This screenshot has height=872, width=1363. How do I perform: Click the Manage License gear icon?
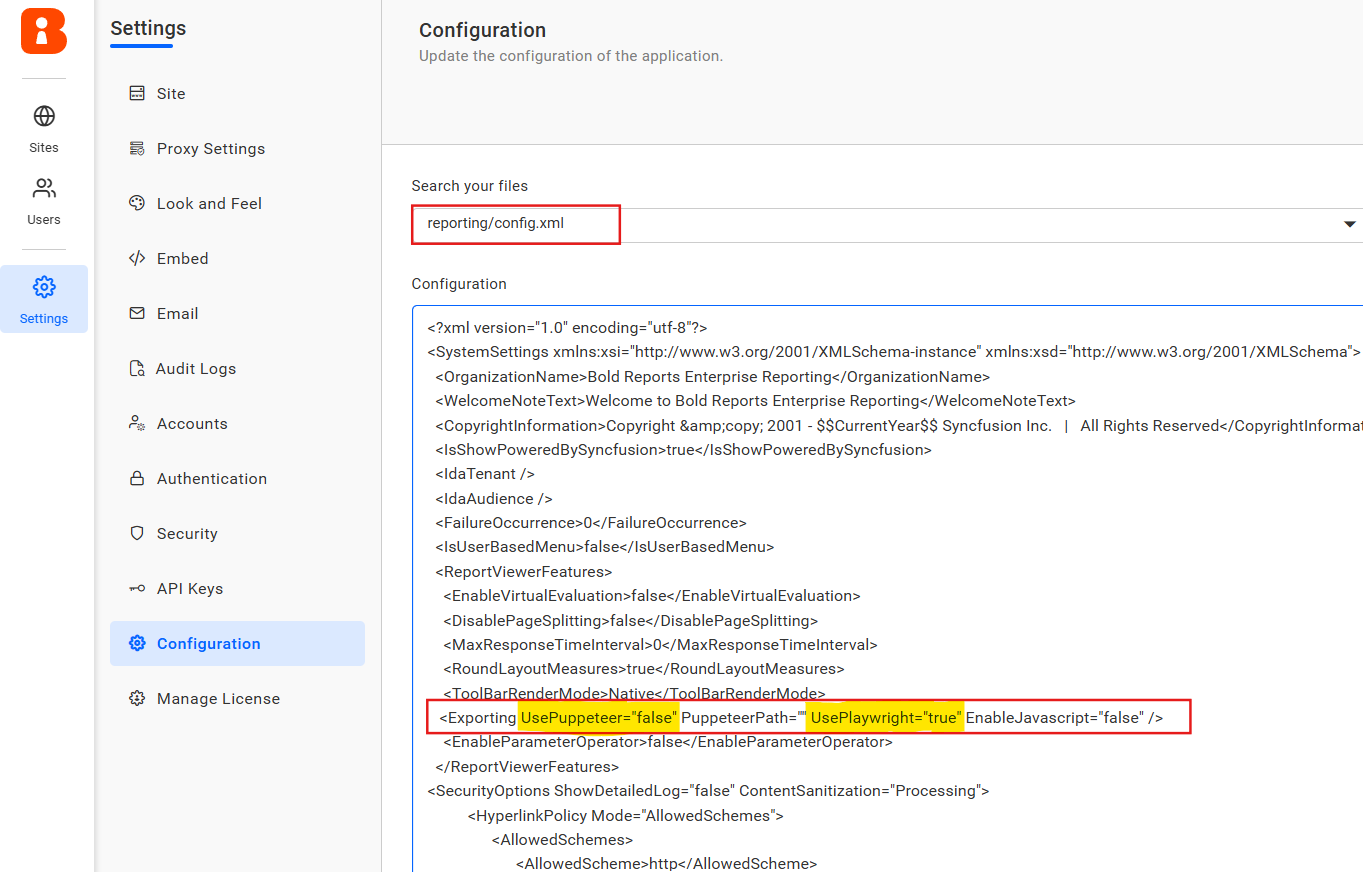pyautogui.click(x=137, y=698)
